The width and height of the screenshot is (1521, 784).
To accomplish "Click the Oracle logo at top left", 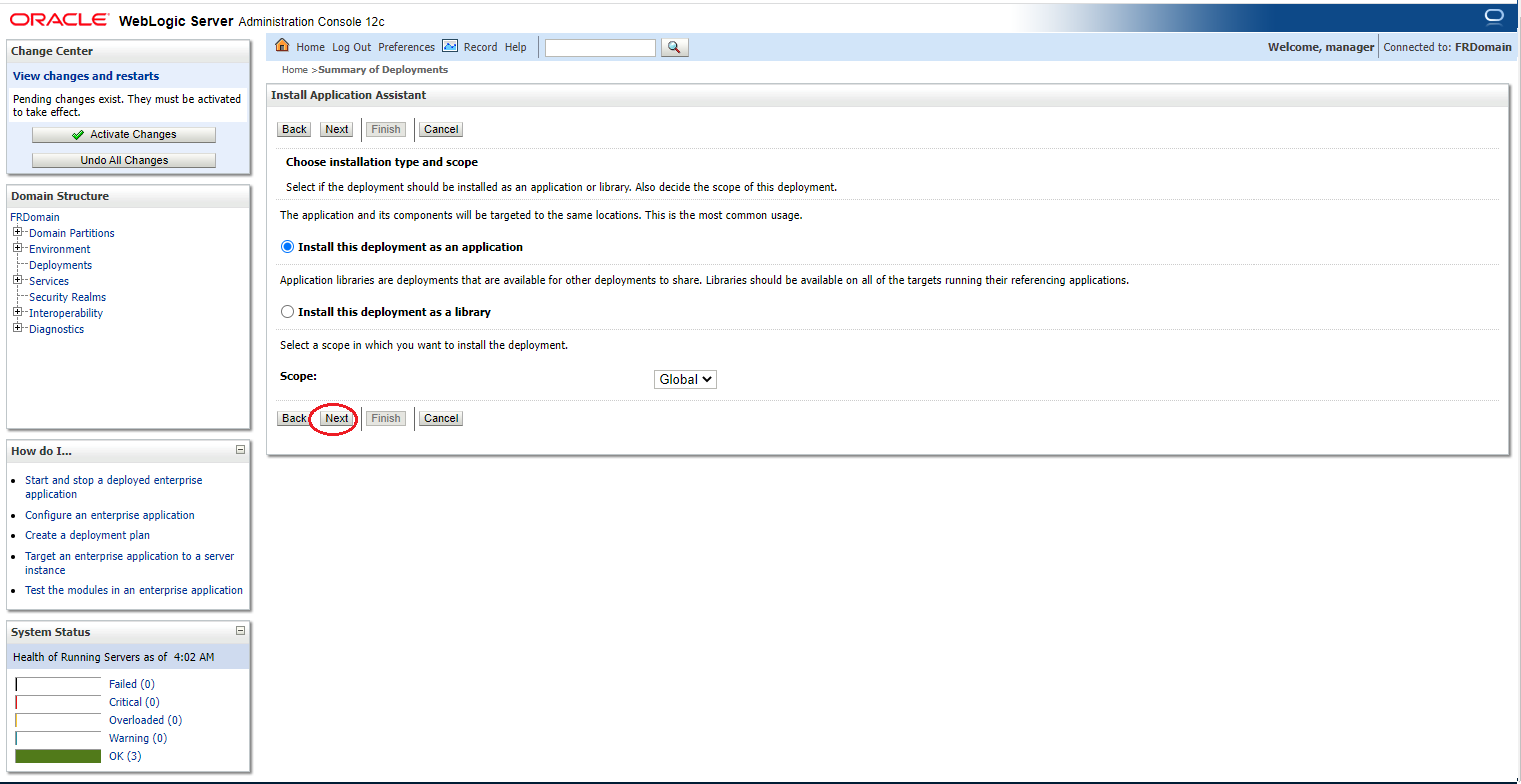I will click(x=58, y=20).
